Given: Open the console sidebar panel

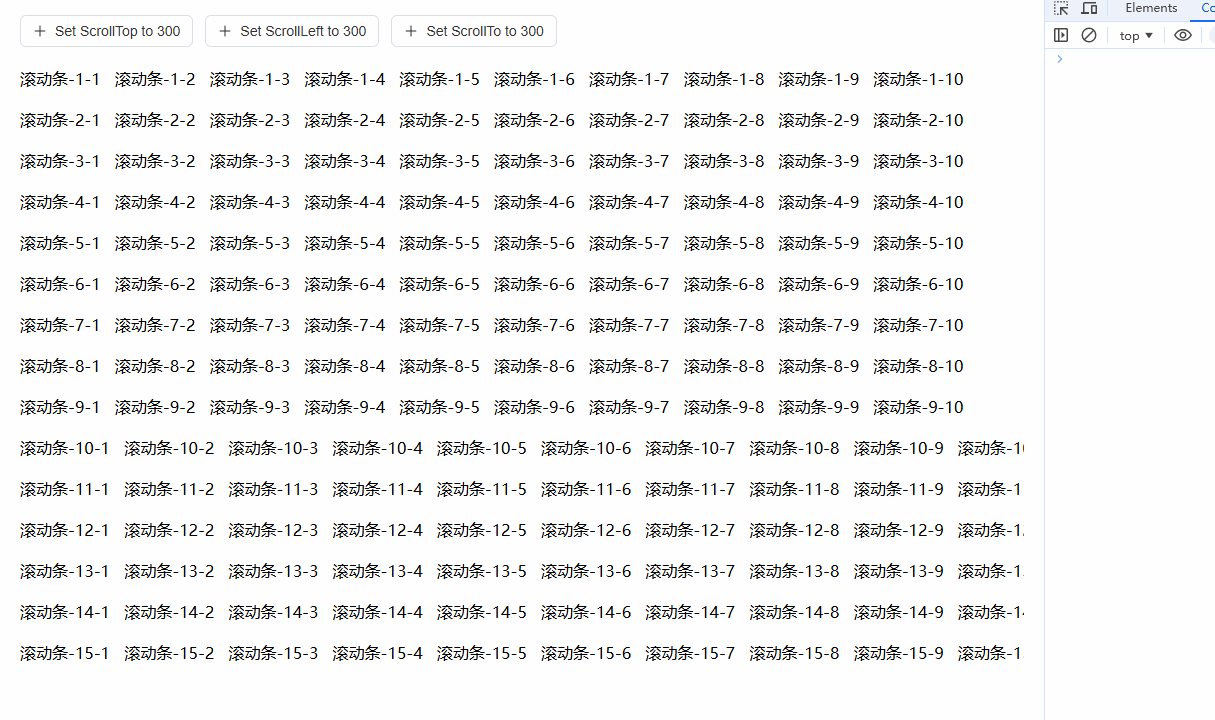Looking at the screenshot, I should pyautogui.click(x=1061, y=34).
